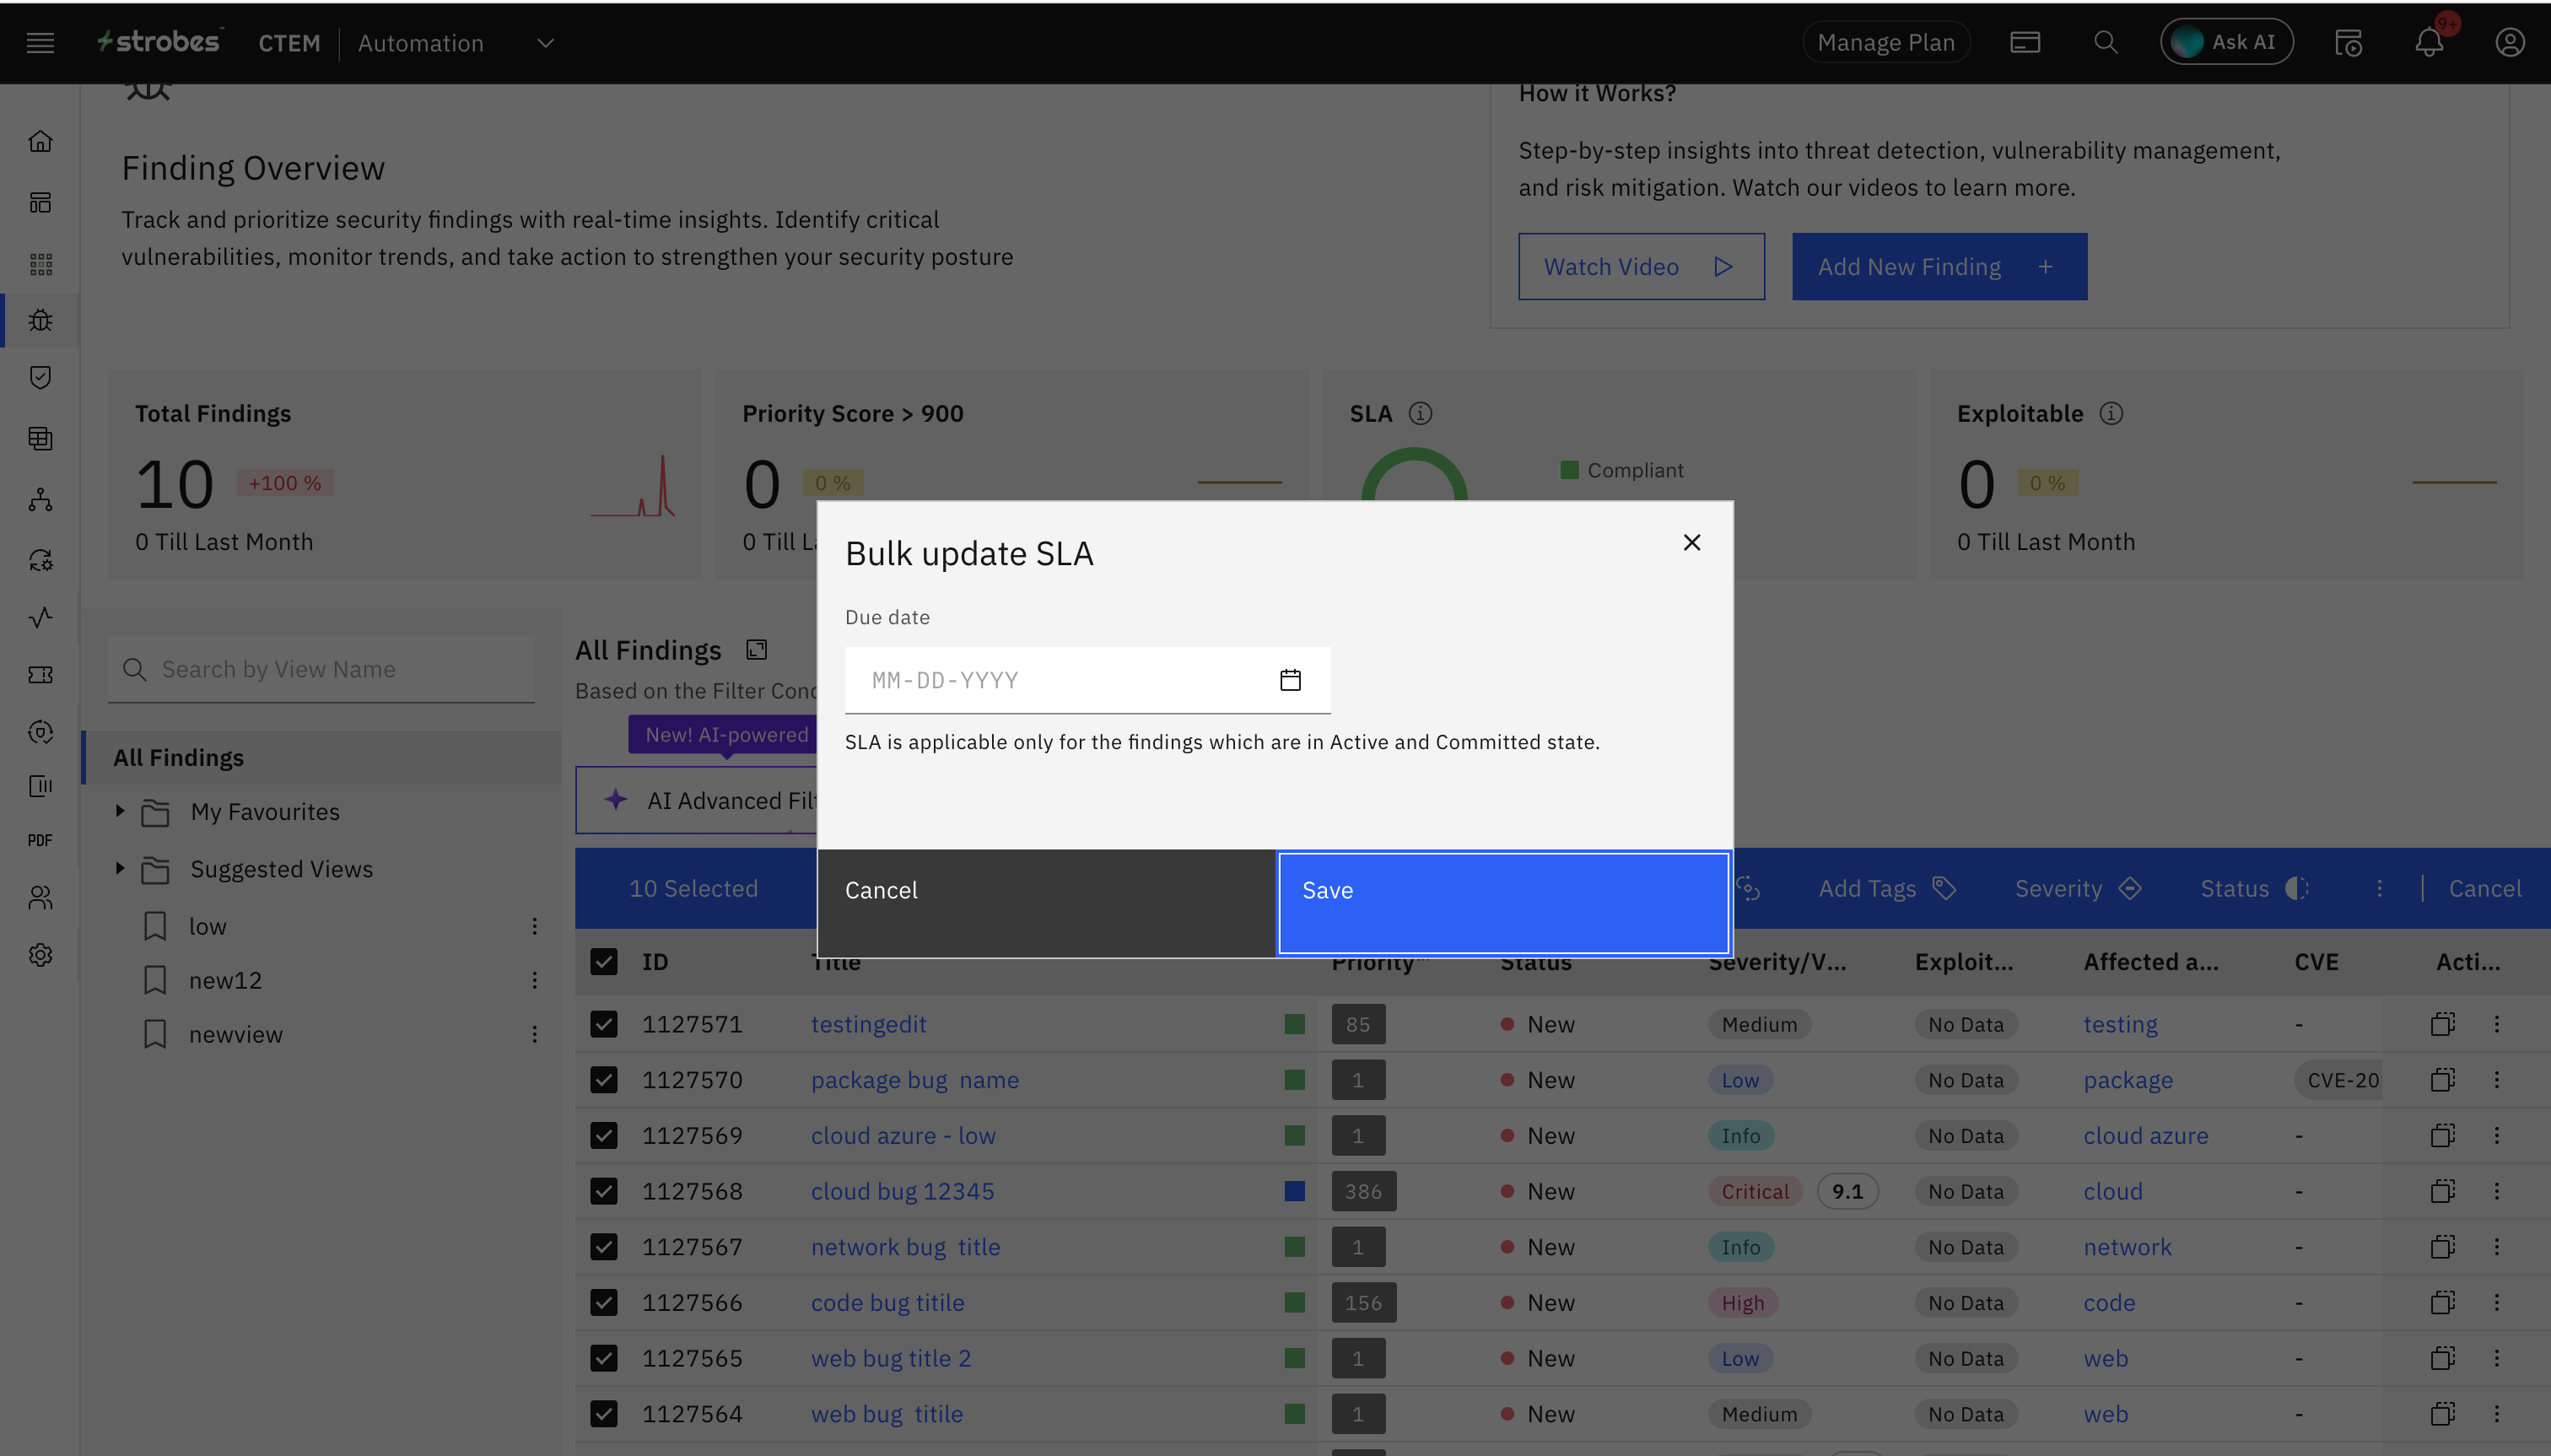Viewport: 2551px width, 1456px height.
Task: Expand My Favourites folder
Action: (x=120, y=811)
